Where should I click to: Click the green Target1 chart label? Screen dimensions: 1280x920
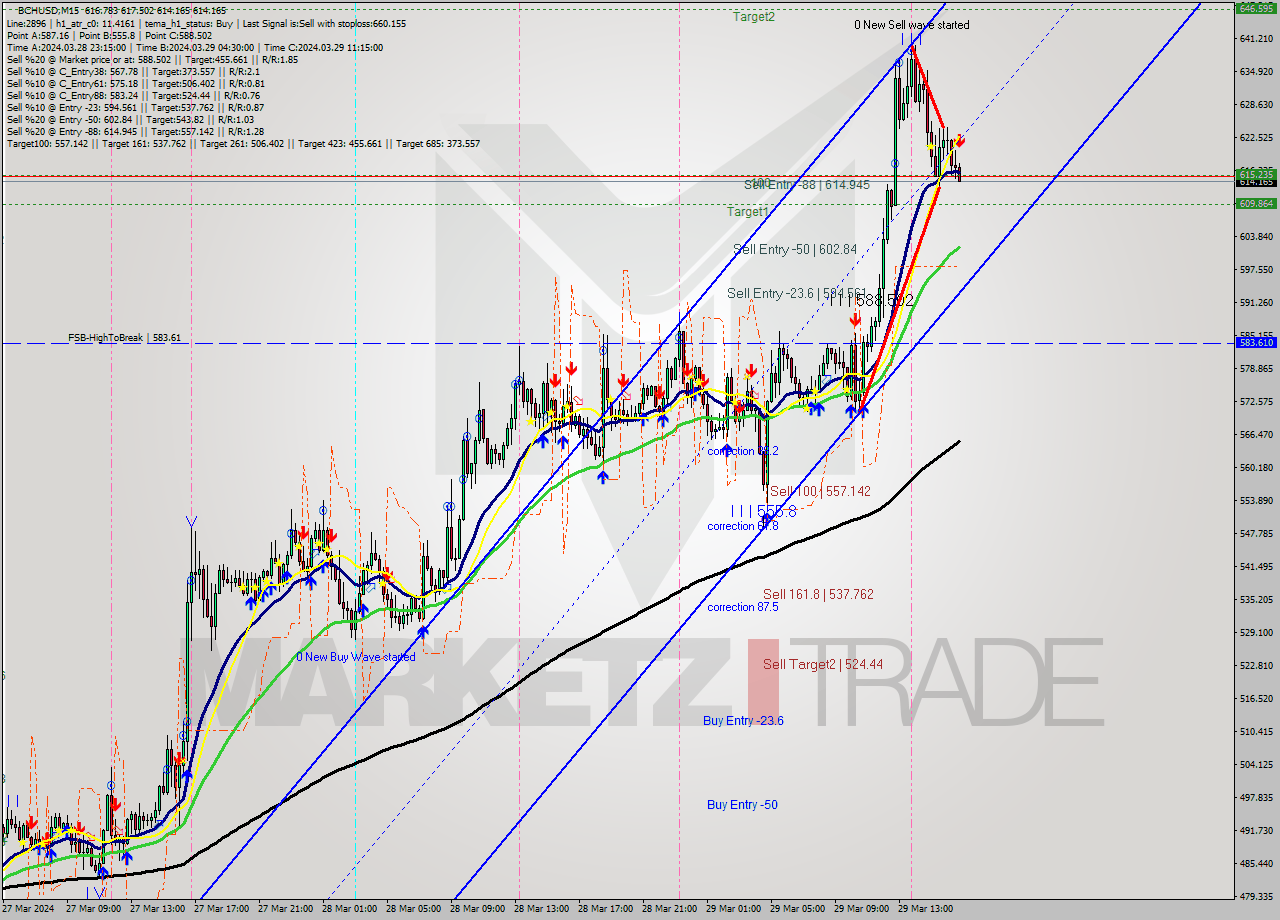pos(747,212)
